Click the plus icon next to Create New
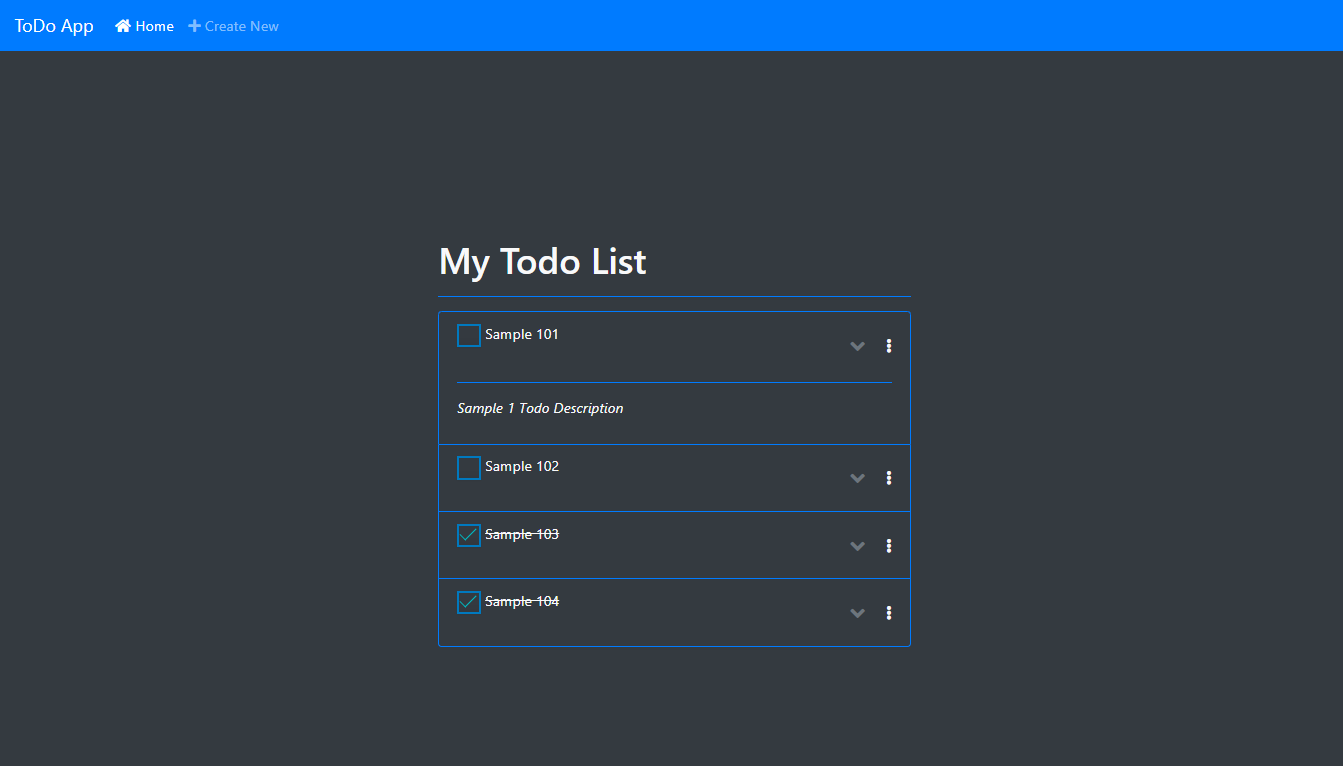The image size is (1343, 766). (192, 25)
